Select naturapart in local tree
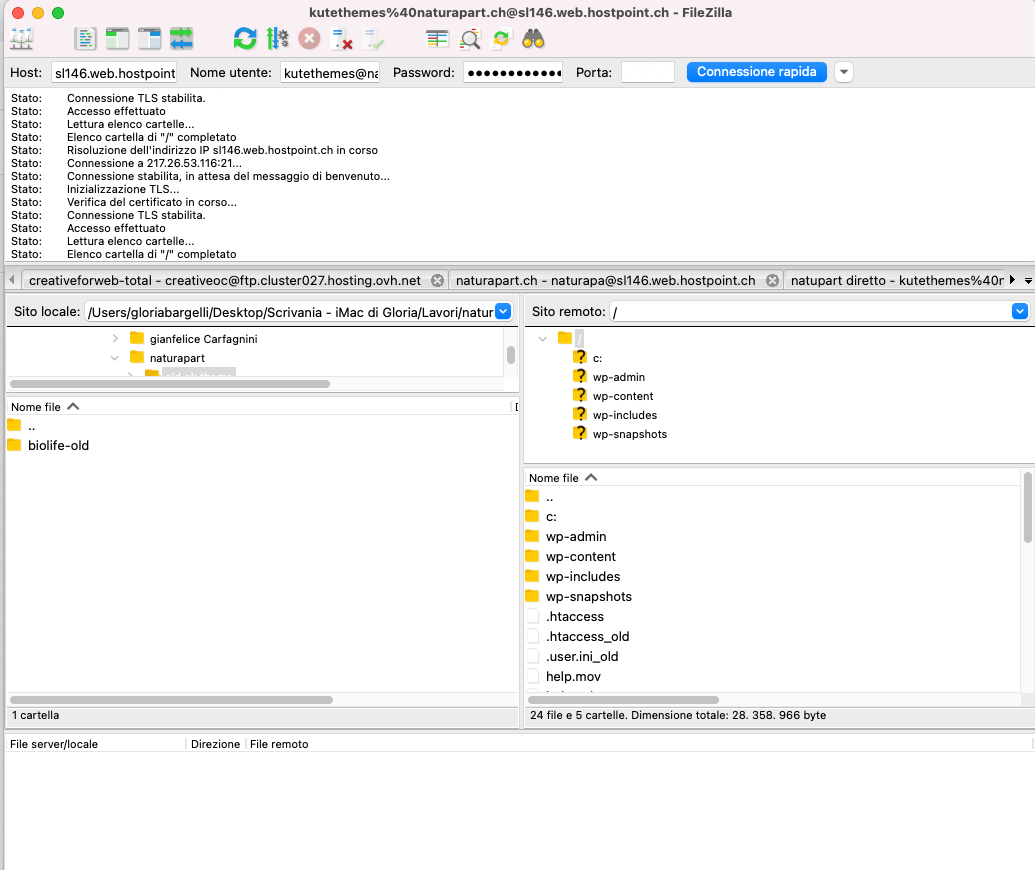 point(177,358)
